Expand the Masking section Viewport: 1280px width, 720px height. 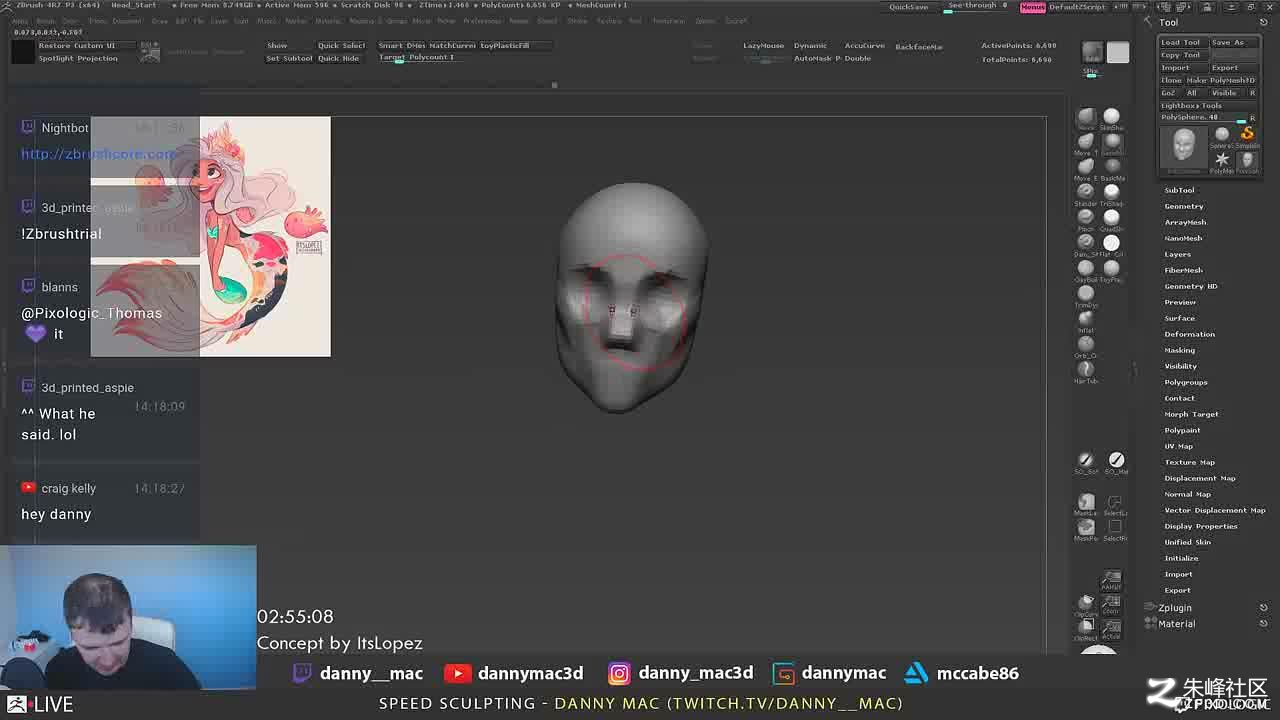(x=1179, y=350)
